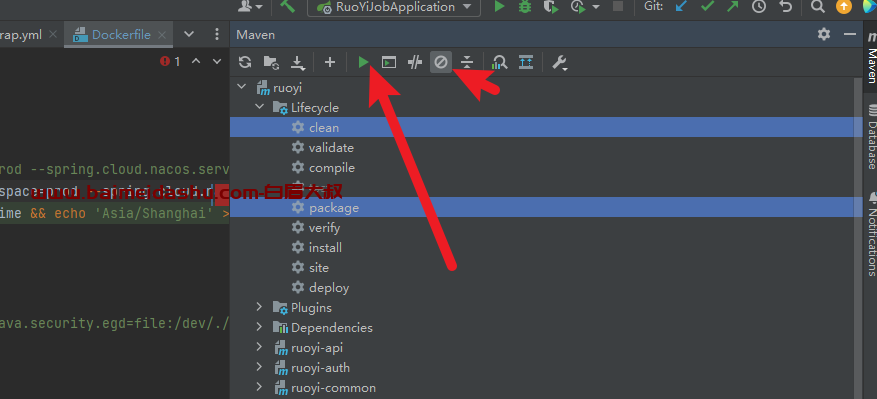The width and height of the screenshot is (877, 399).
Task: Stop the running process square icon
Action: point(618,6)
